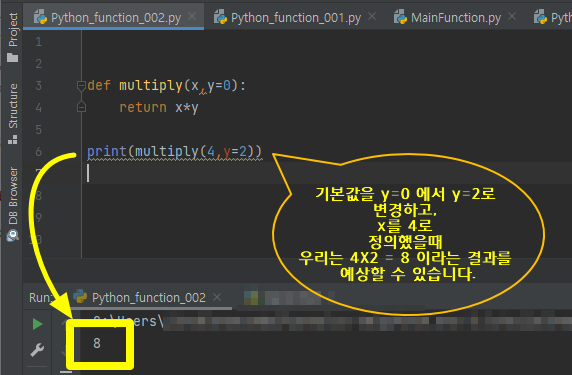The width and height of the screenshot is (572, 375).
Task: Close the Python_function_002 run tab
Action: (217, 297)
